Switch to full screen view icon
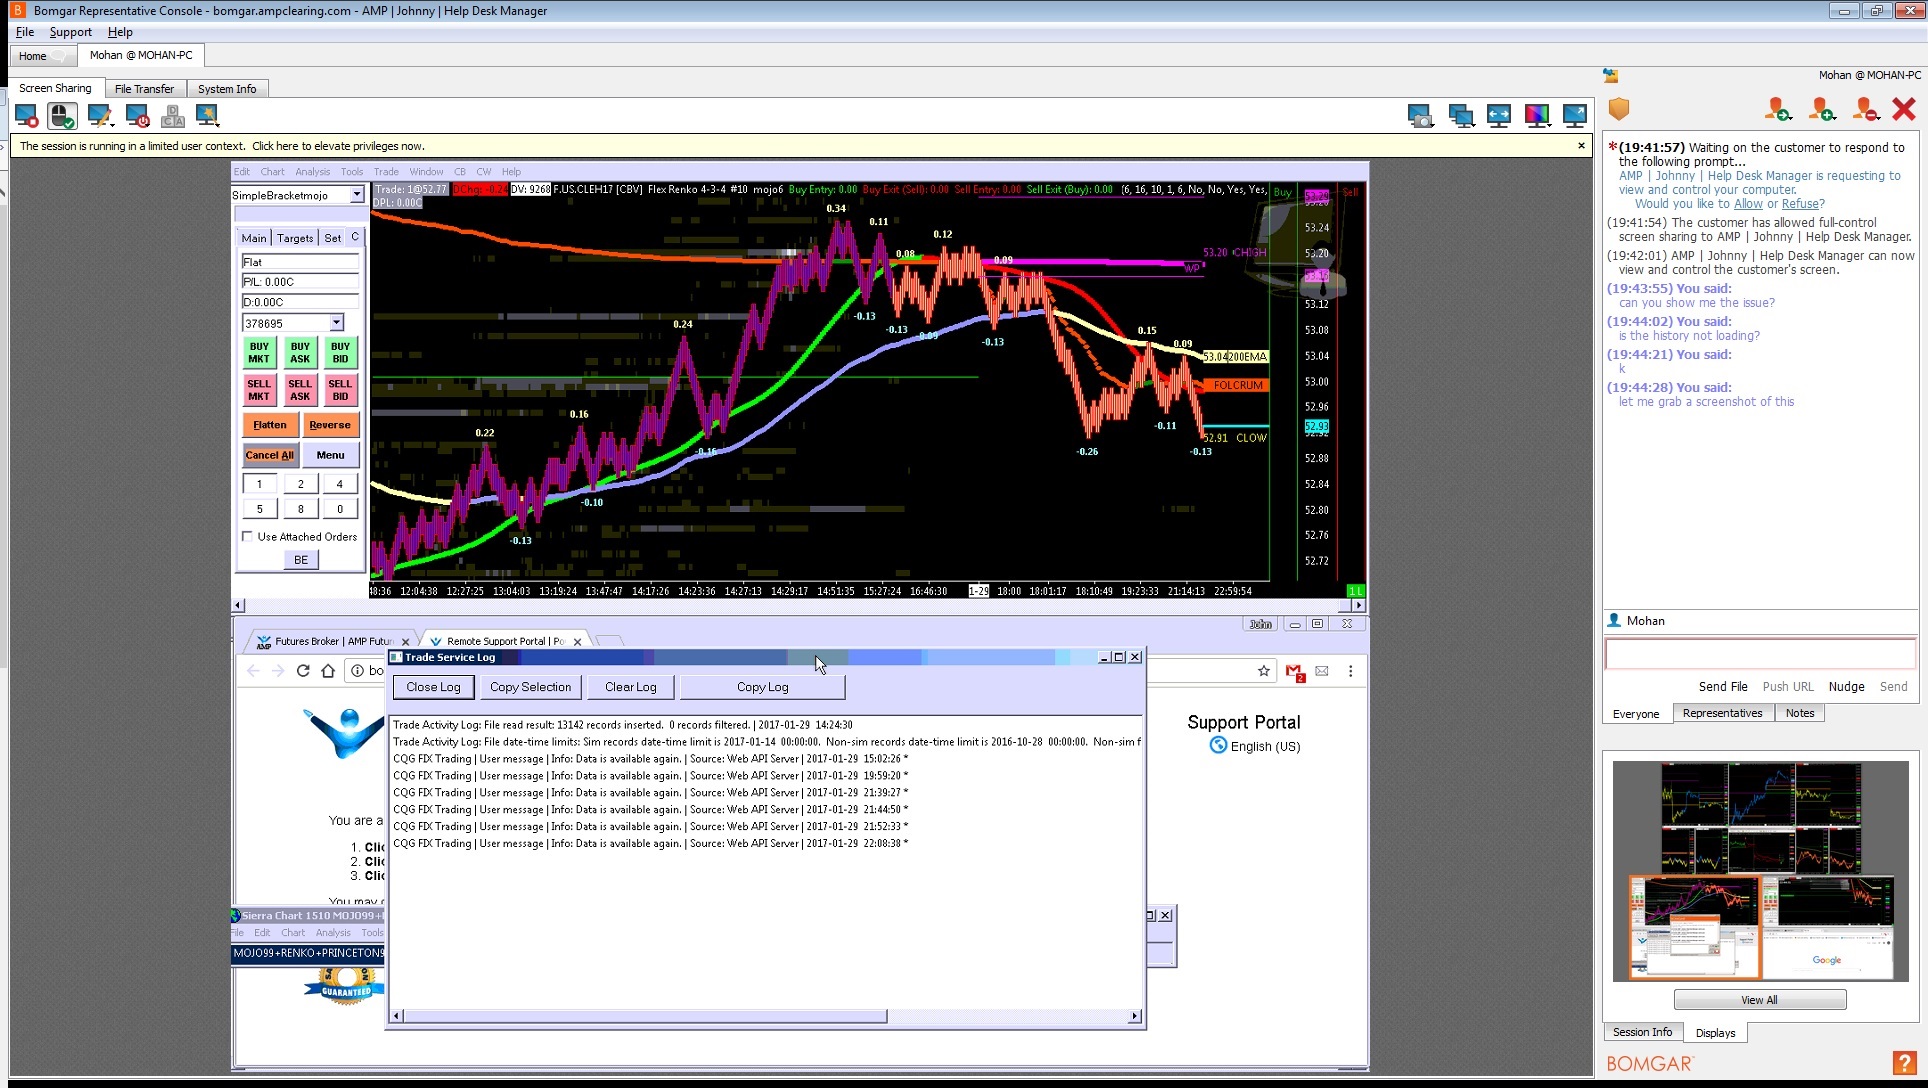This screenshot has width=1928, height=1088. point(1574,116)
